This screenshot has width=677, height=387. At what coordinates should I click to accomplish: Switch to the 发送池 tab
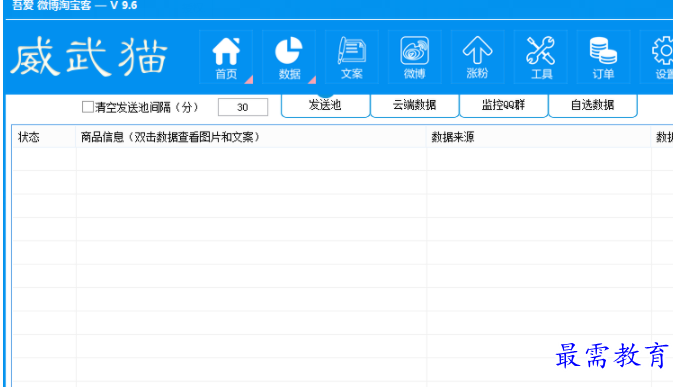[x=326, y=105]
